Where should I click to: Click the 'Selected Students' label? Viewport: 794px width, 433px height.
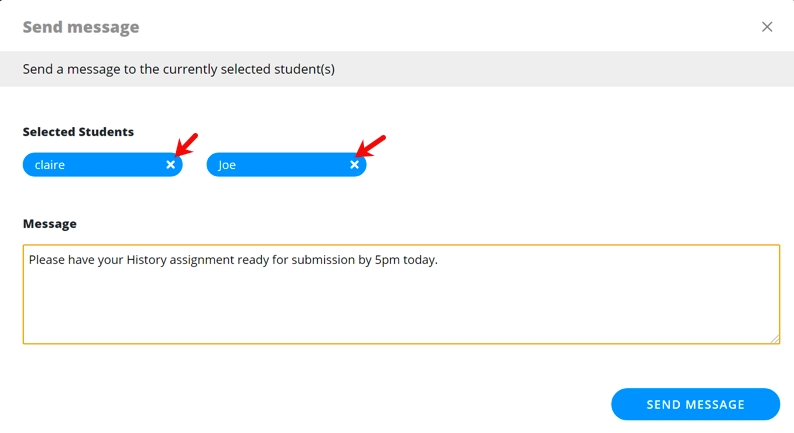click(78, 131)
